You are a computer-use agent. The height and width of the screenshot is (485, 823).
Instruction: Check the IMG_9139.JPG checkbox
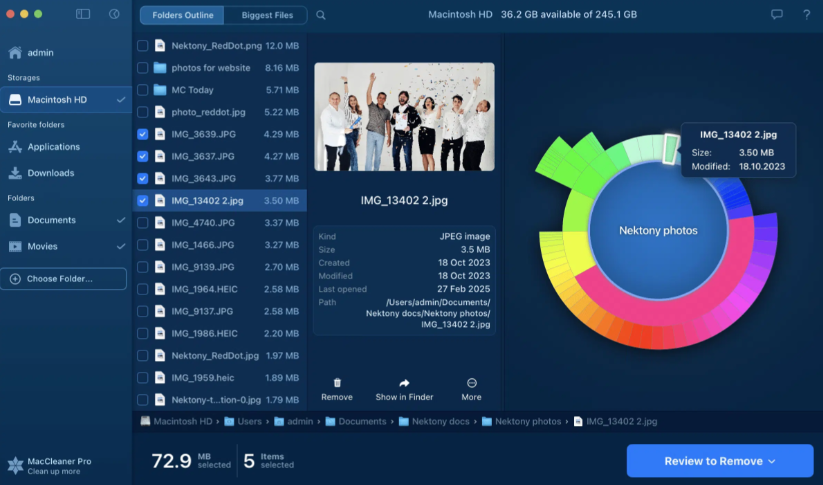[x=142, y=267]
